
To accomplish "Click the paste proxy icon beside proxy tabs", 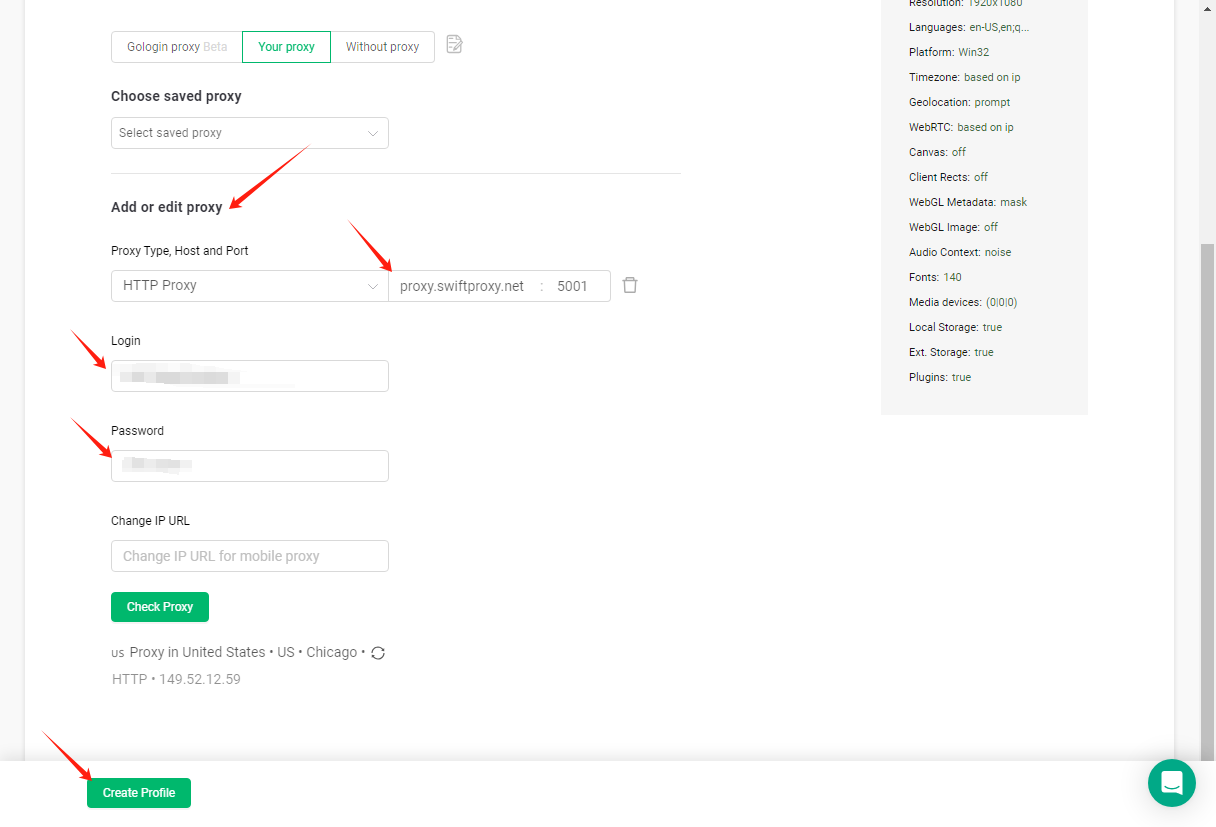I will tap(454, 44).
